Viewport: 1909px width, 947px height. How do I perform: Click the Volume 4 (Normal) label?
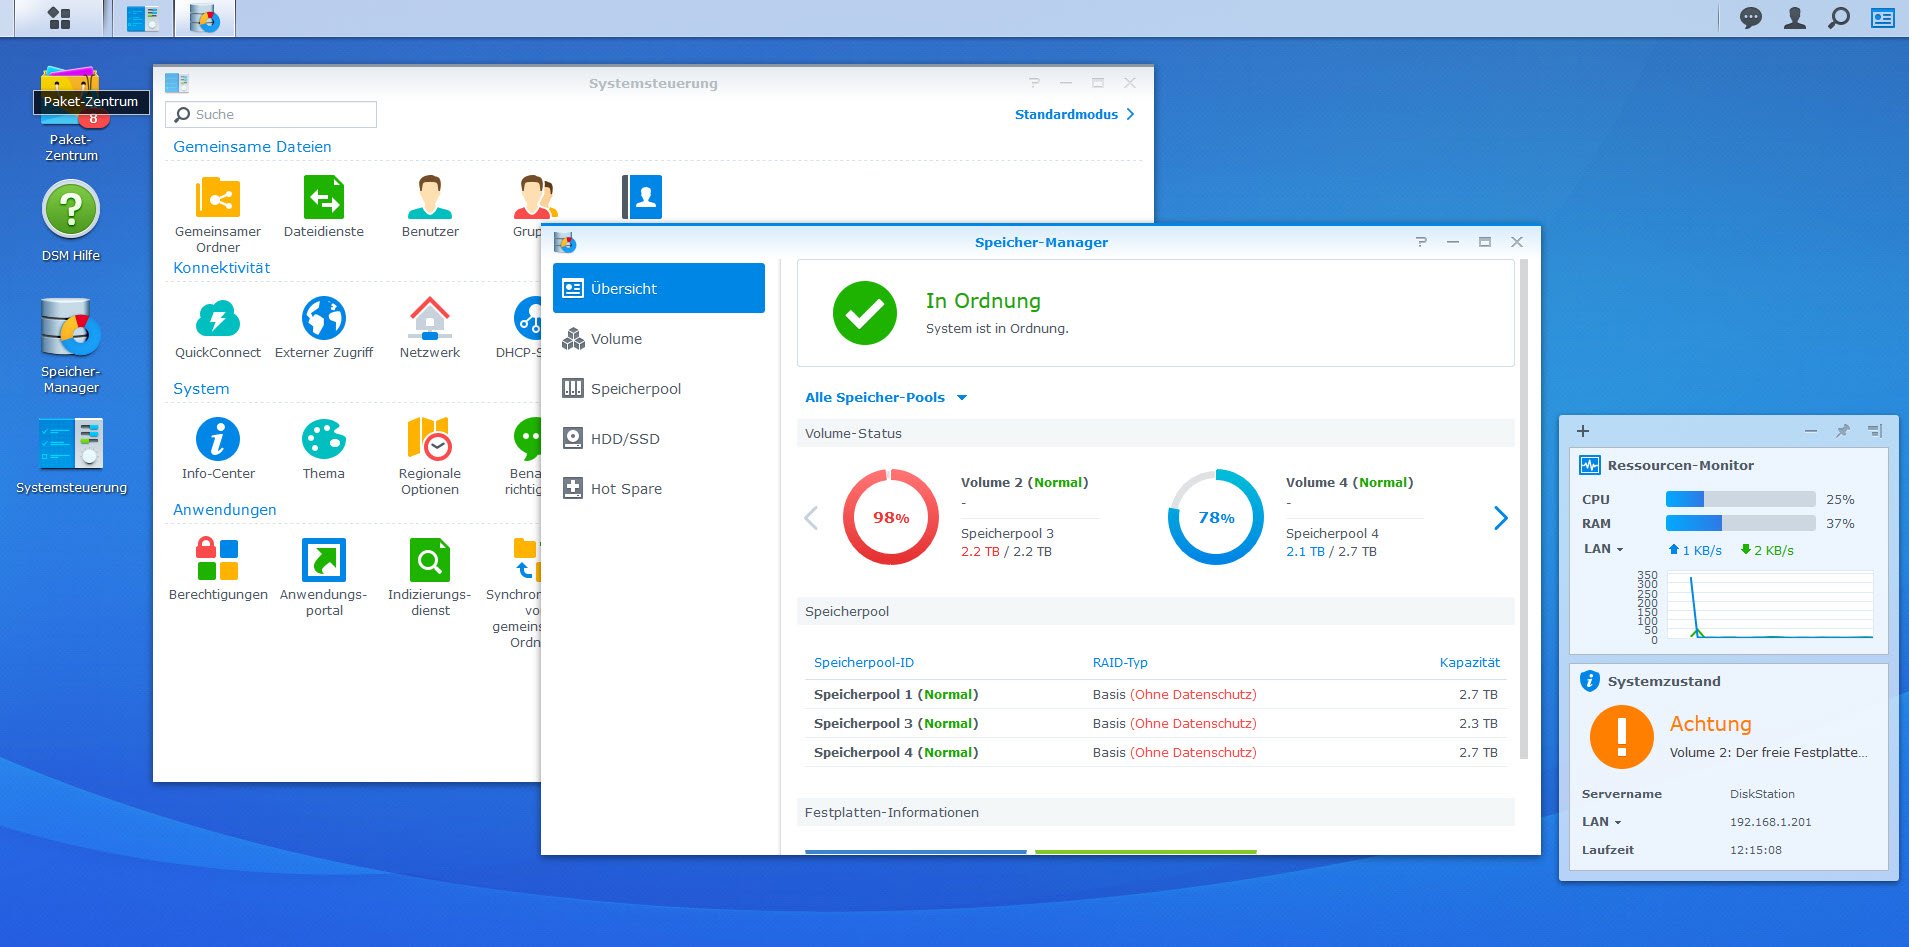[1349, 482]
